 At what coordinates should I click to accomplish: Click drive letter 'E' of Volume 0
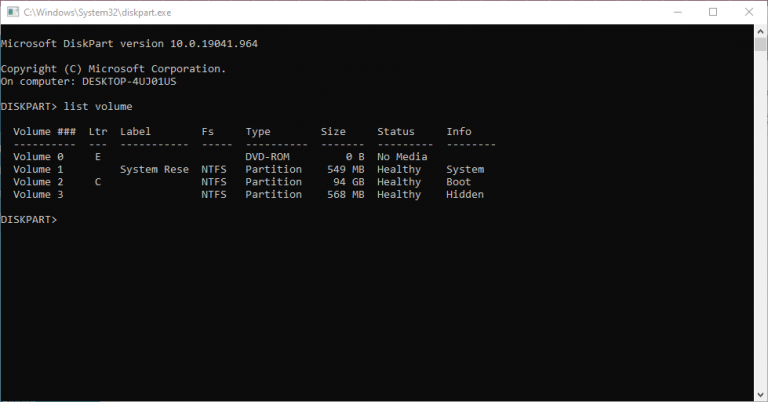[x=98, y=157]
